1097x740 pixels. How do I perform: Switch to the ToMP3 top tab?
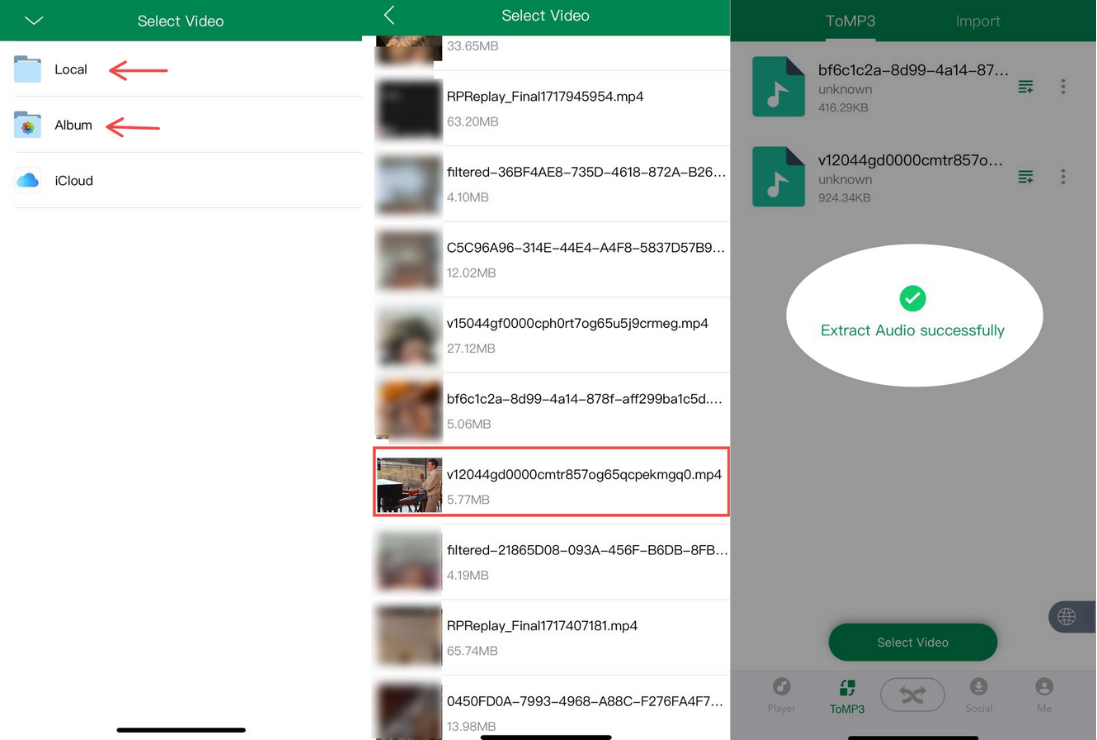[850, 21]
